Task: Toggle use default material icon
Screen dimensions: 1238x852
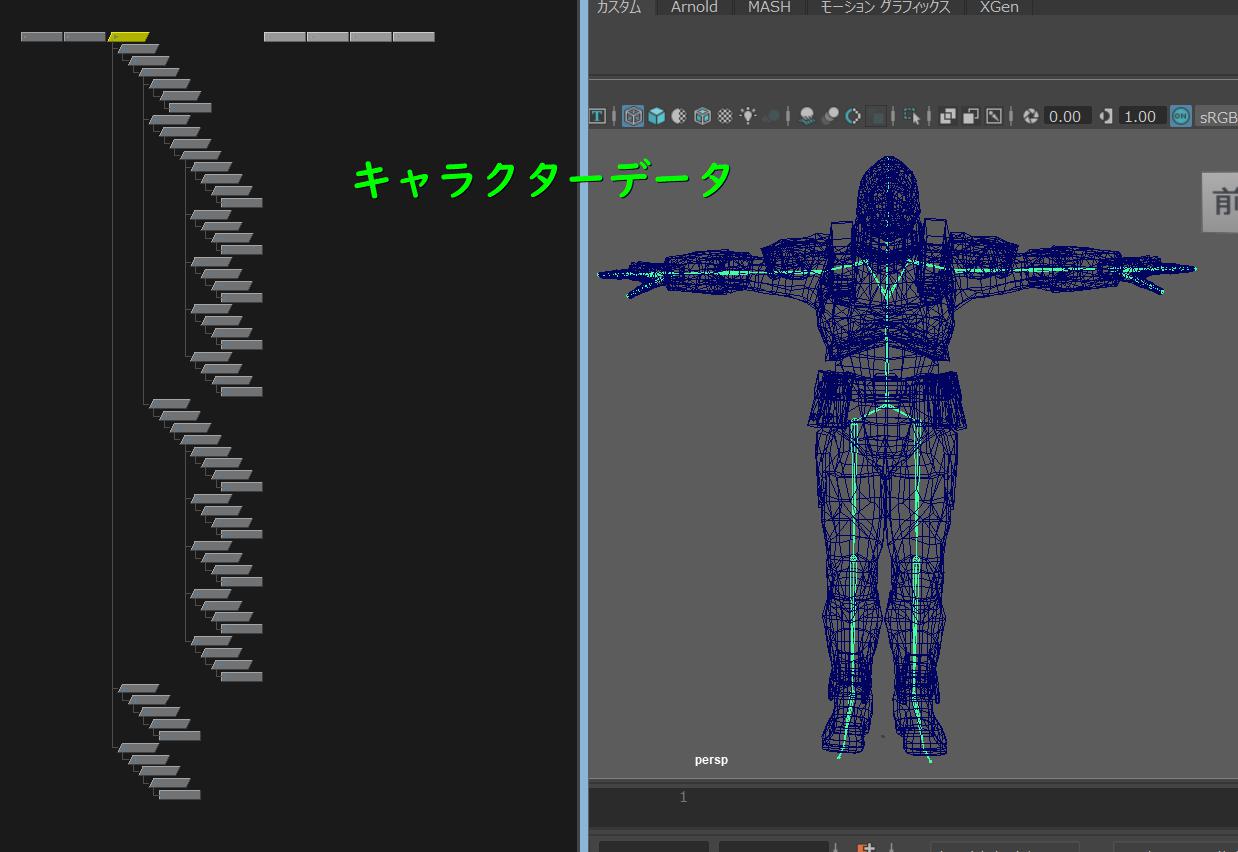Action: point(679,116)
